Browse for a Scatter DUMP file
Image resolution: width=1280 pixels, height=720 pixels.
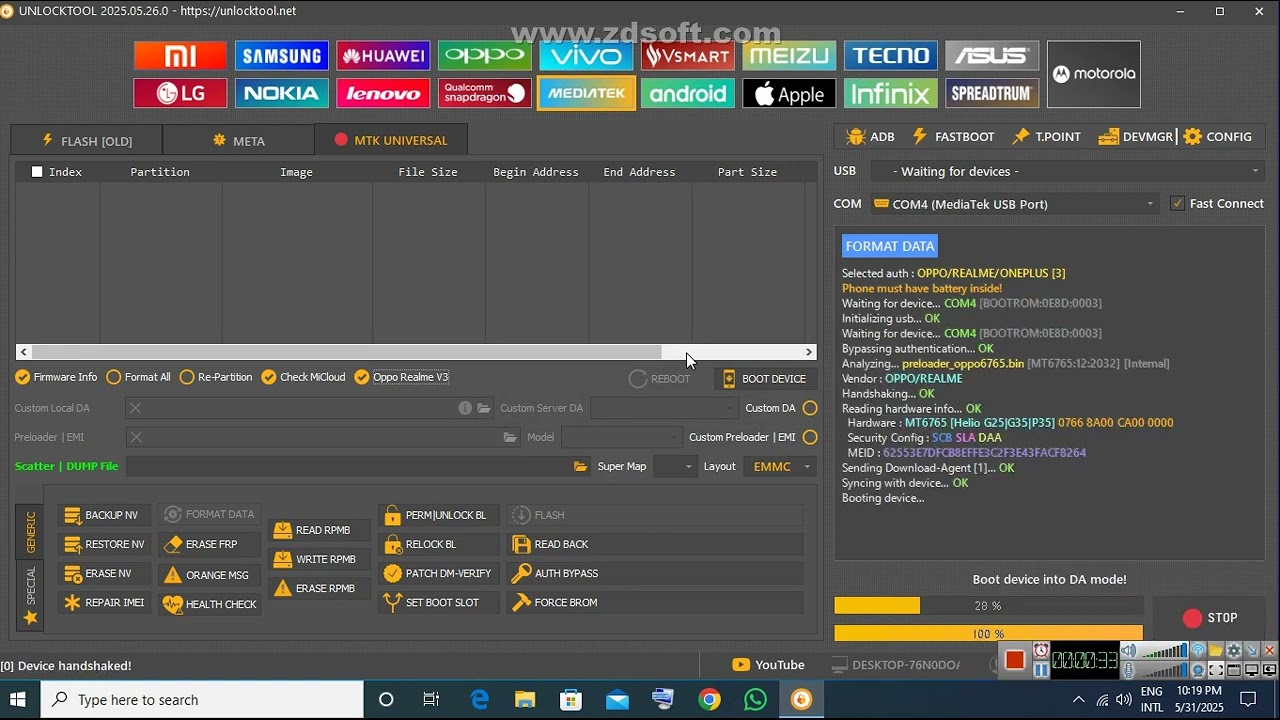pos(580,466)
